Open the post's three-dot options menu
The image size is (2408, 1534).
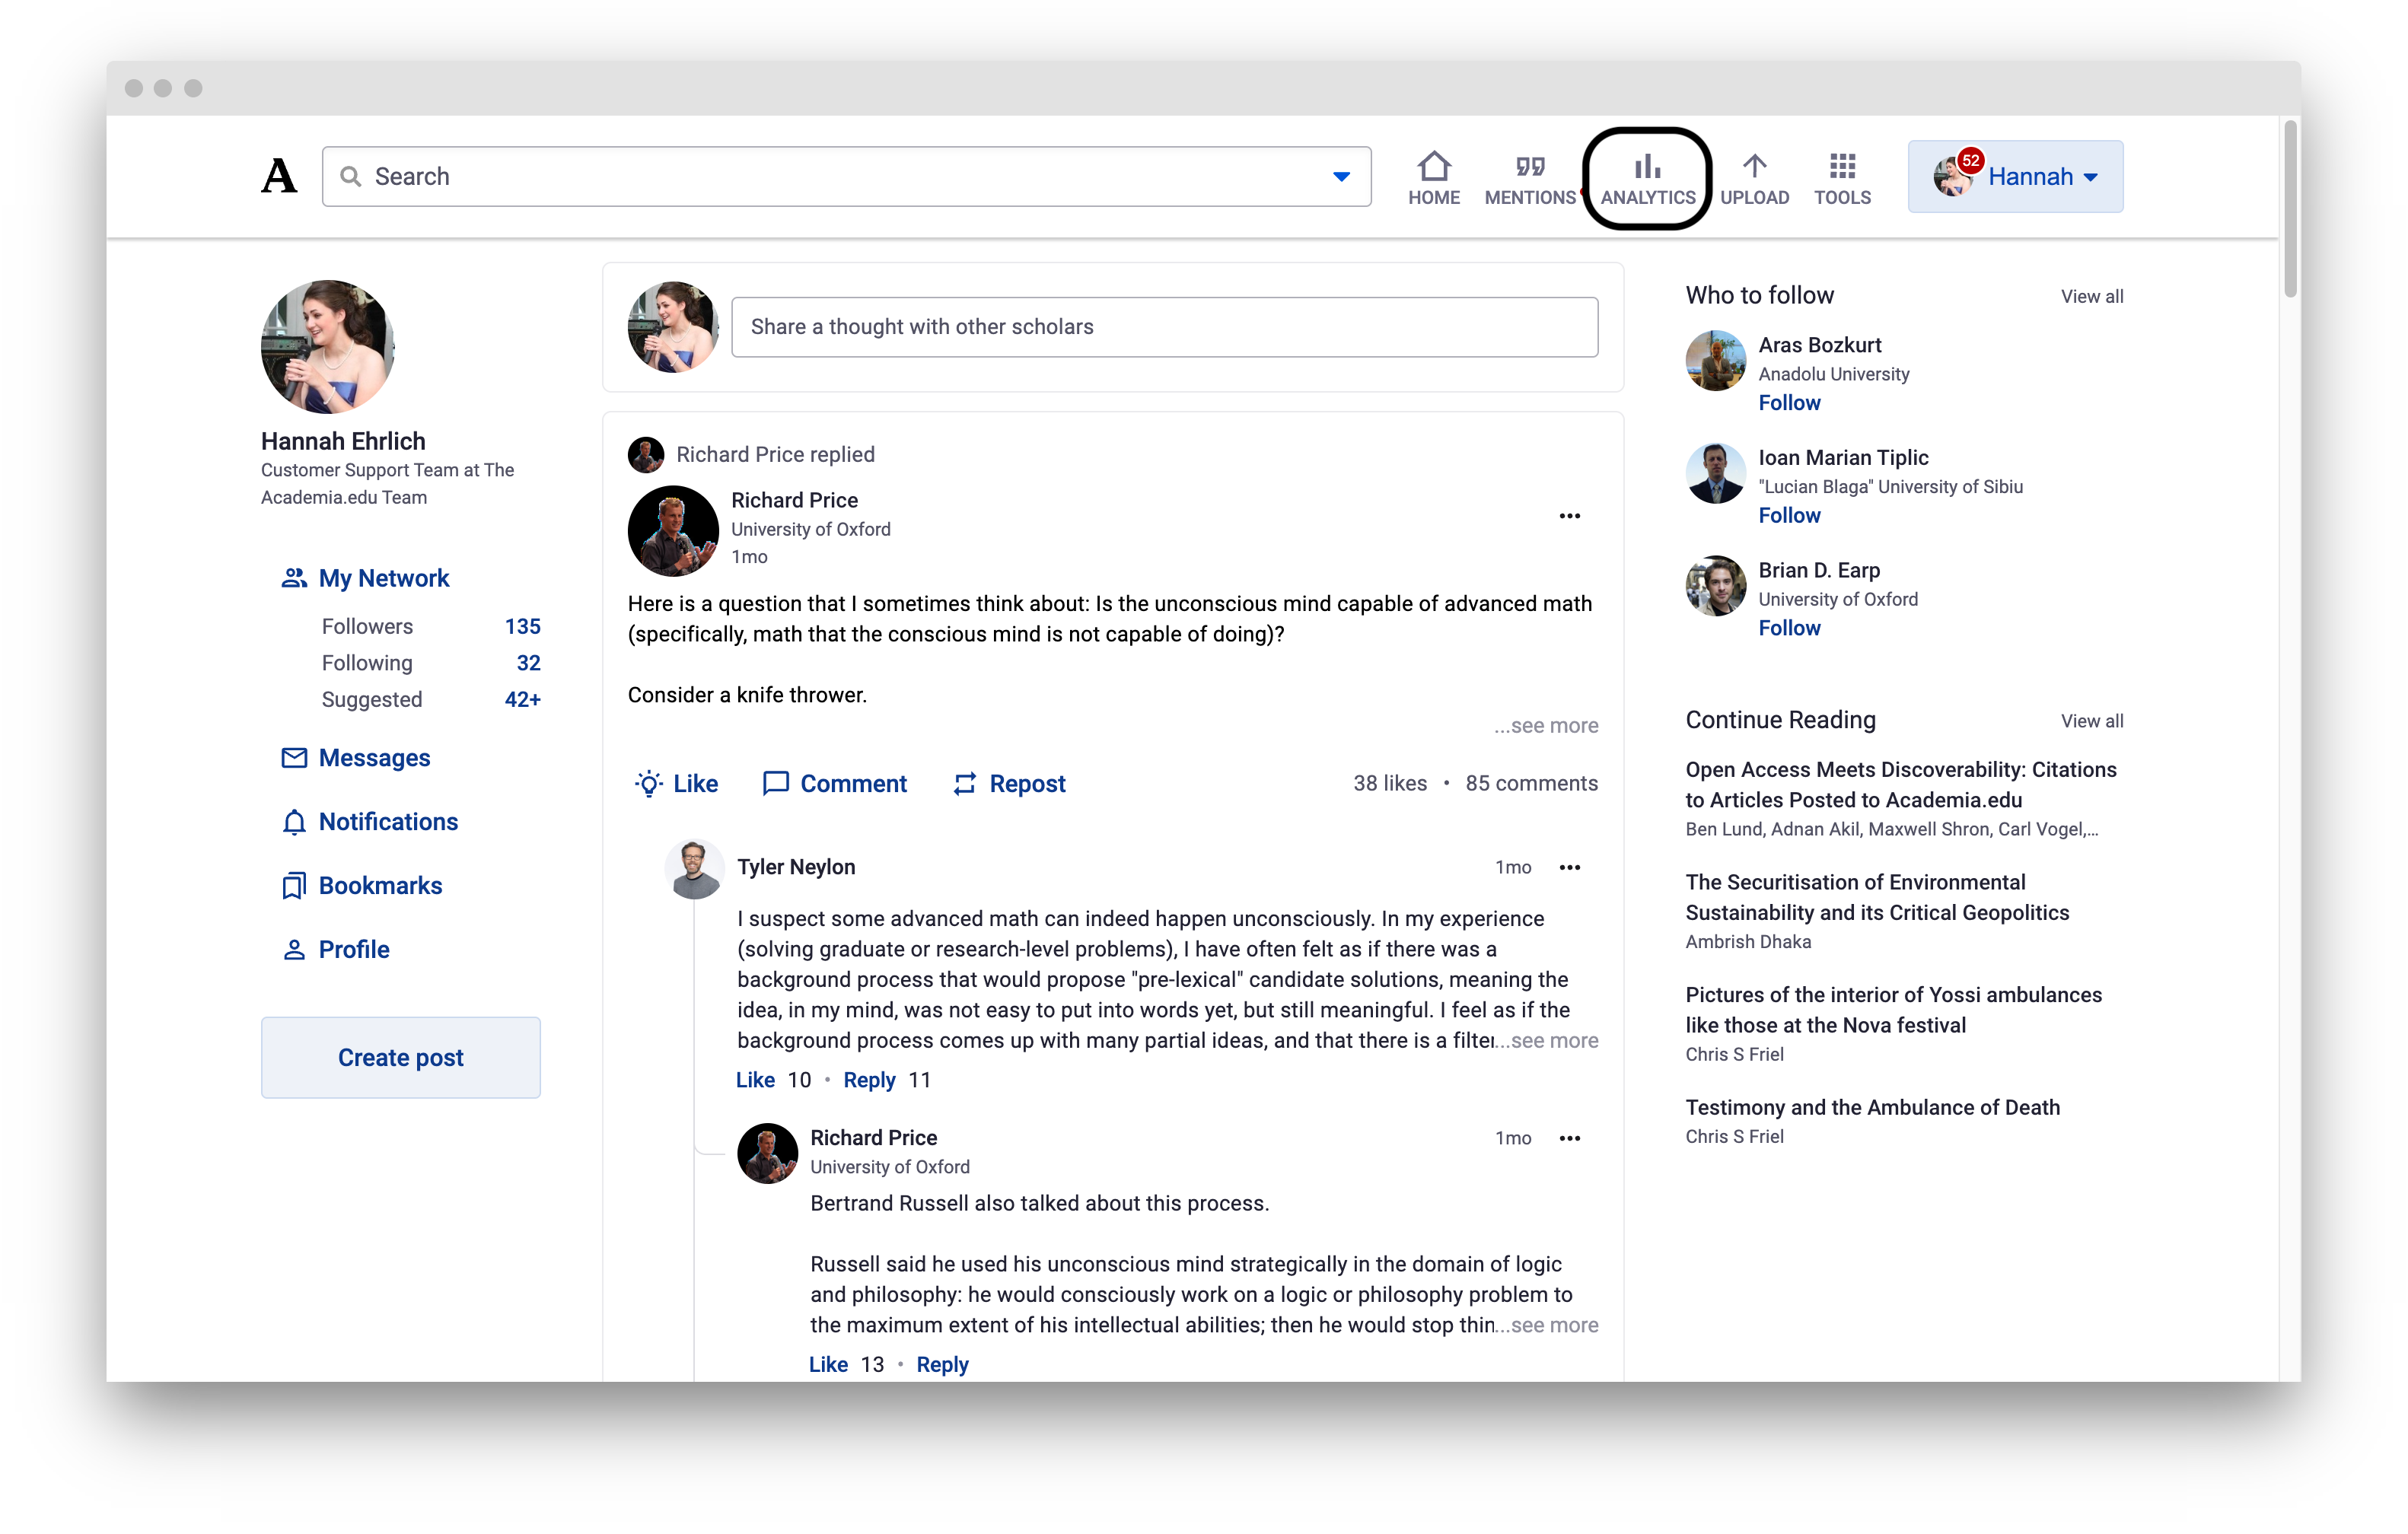(x=1570, y=516)
